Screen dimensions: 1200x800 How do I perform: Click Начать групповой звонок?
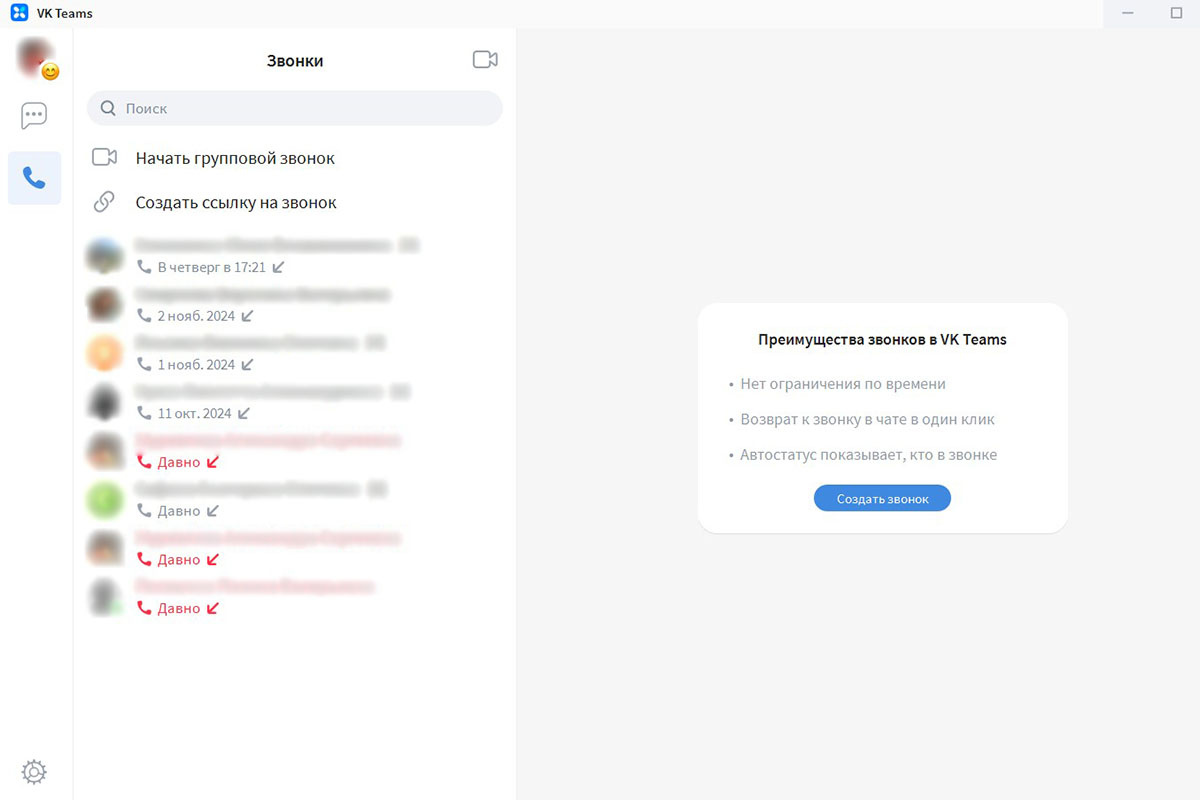[235, 157]
